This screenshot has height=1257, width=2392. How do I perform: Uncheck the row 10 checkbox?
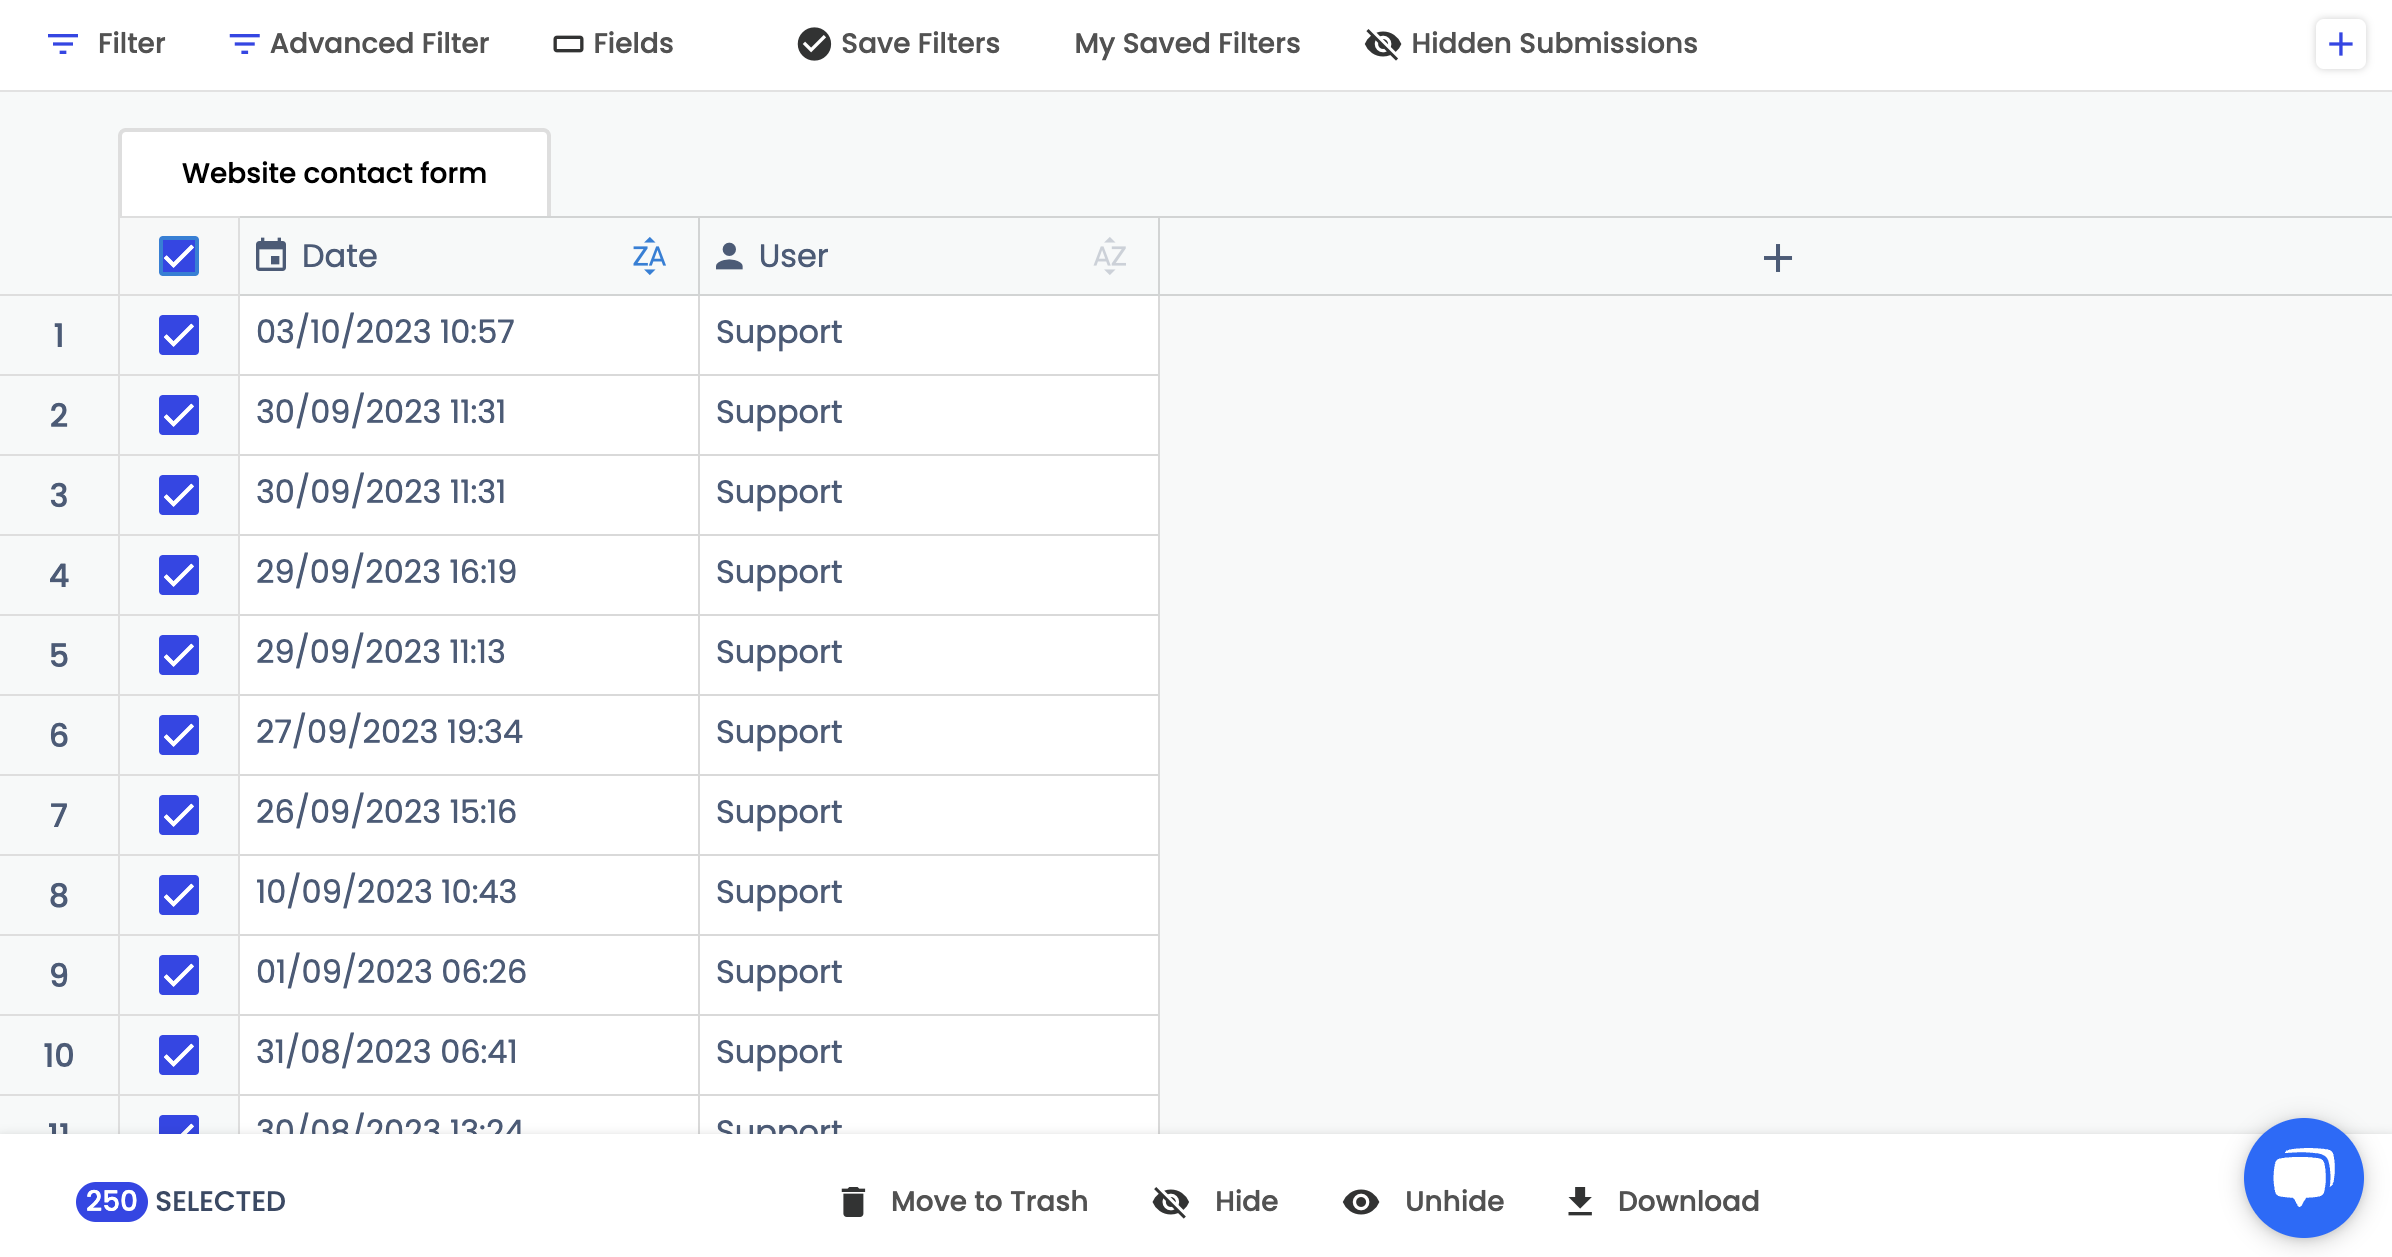click(x=179, y=1055)
